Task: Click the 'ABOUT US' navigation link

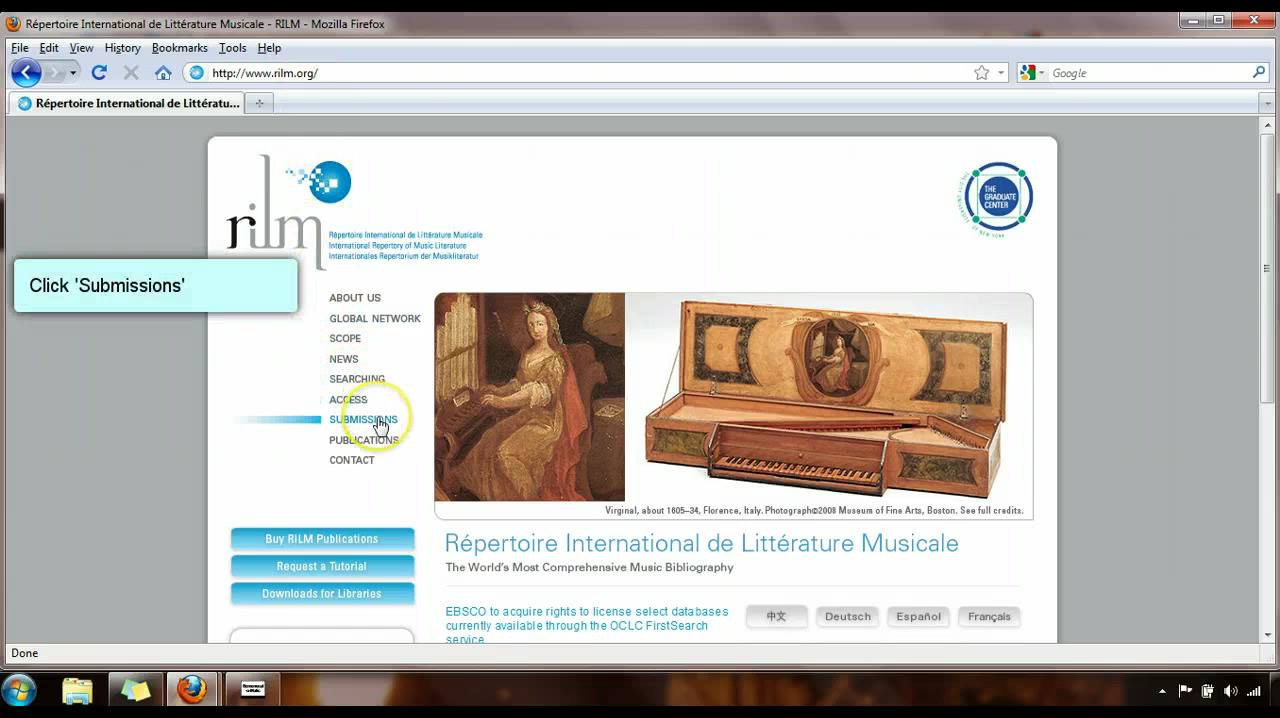Action: pyautogui.click(x=355, y=298)
